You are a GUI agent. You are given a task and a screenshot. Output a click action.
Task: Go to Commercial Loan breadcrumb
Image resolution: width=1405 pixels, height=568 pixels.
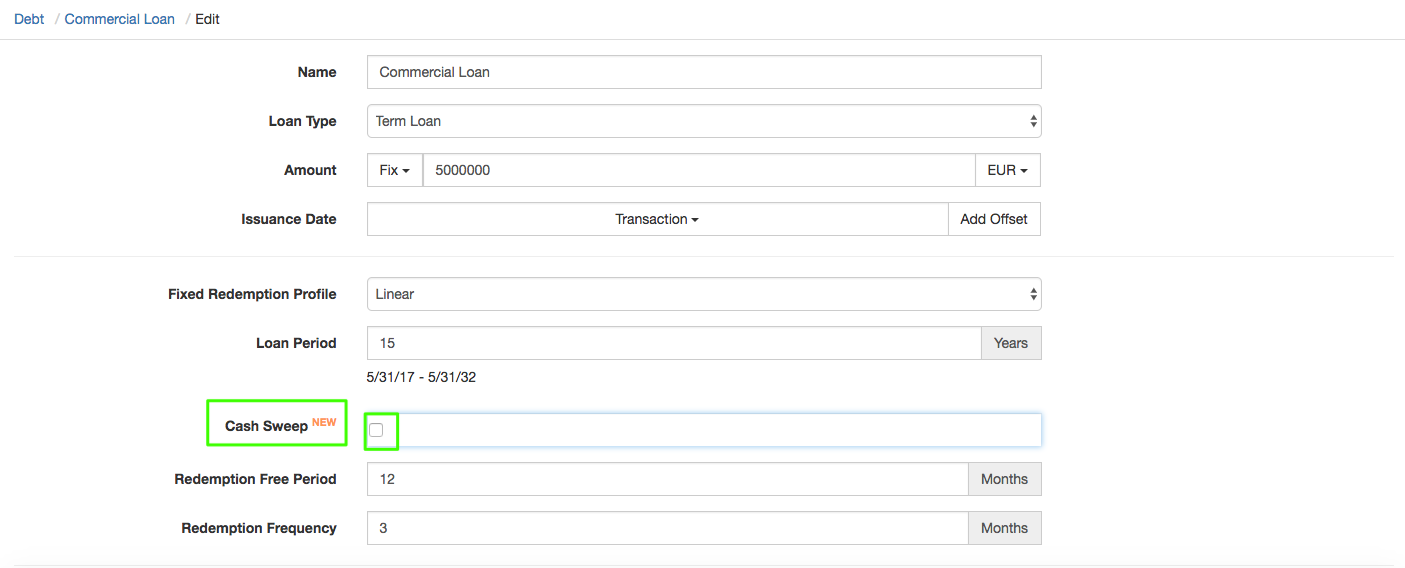click(x=119, y=19)
